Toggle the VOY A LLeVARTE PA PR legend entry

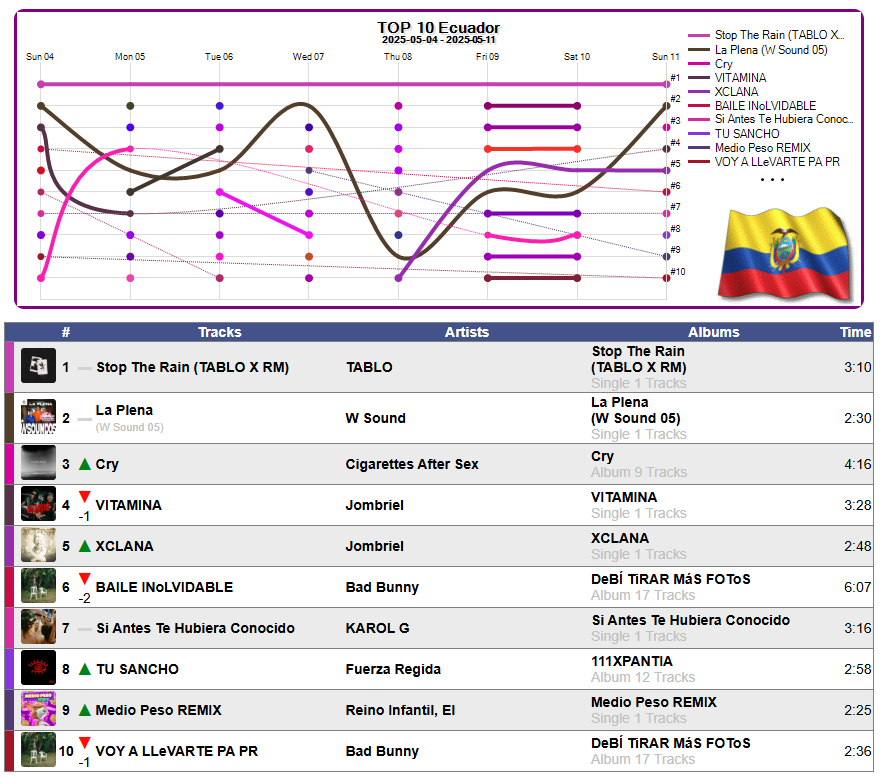764,162
